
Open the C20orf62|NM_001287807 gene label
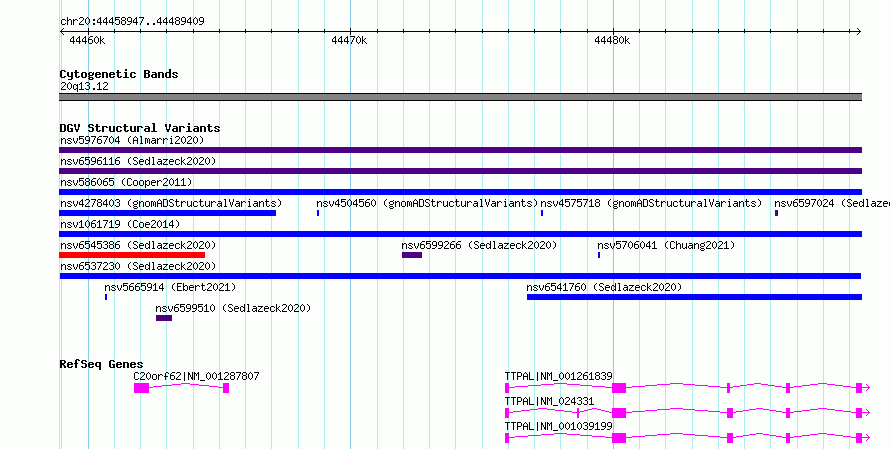click(x=196, y=376)
